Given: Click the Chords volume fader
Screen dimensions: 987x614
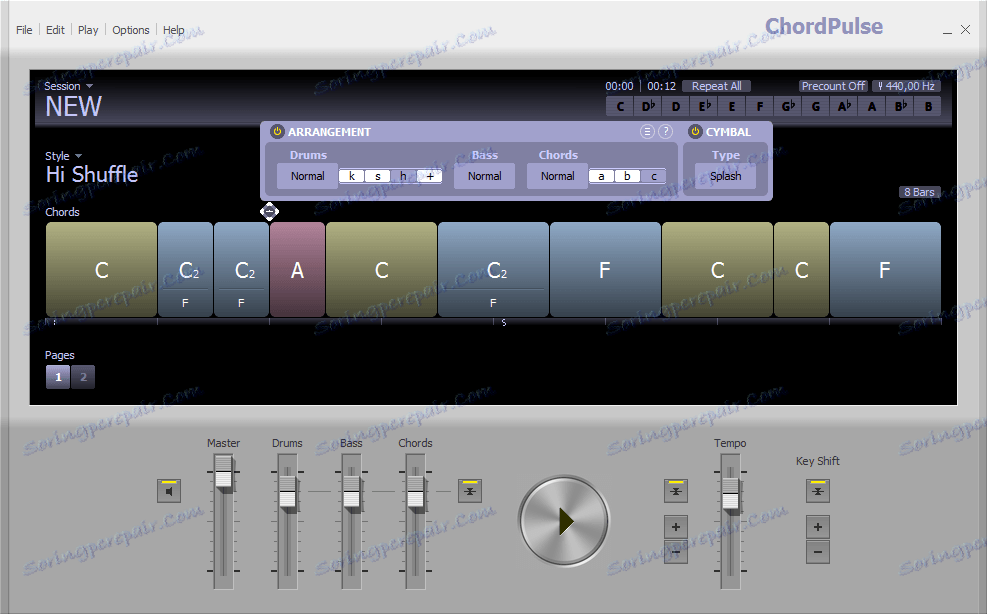Looking at the screenshot, I should (415, 494).
